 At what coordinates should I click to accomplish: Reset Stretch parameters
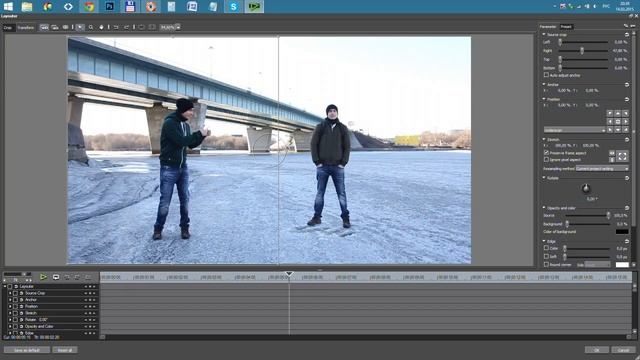click(627, 140)
